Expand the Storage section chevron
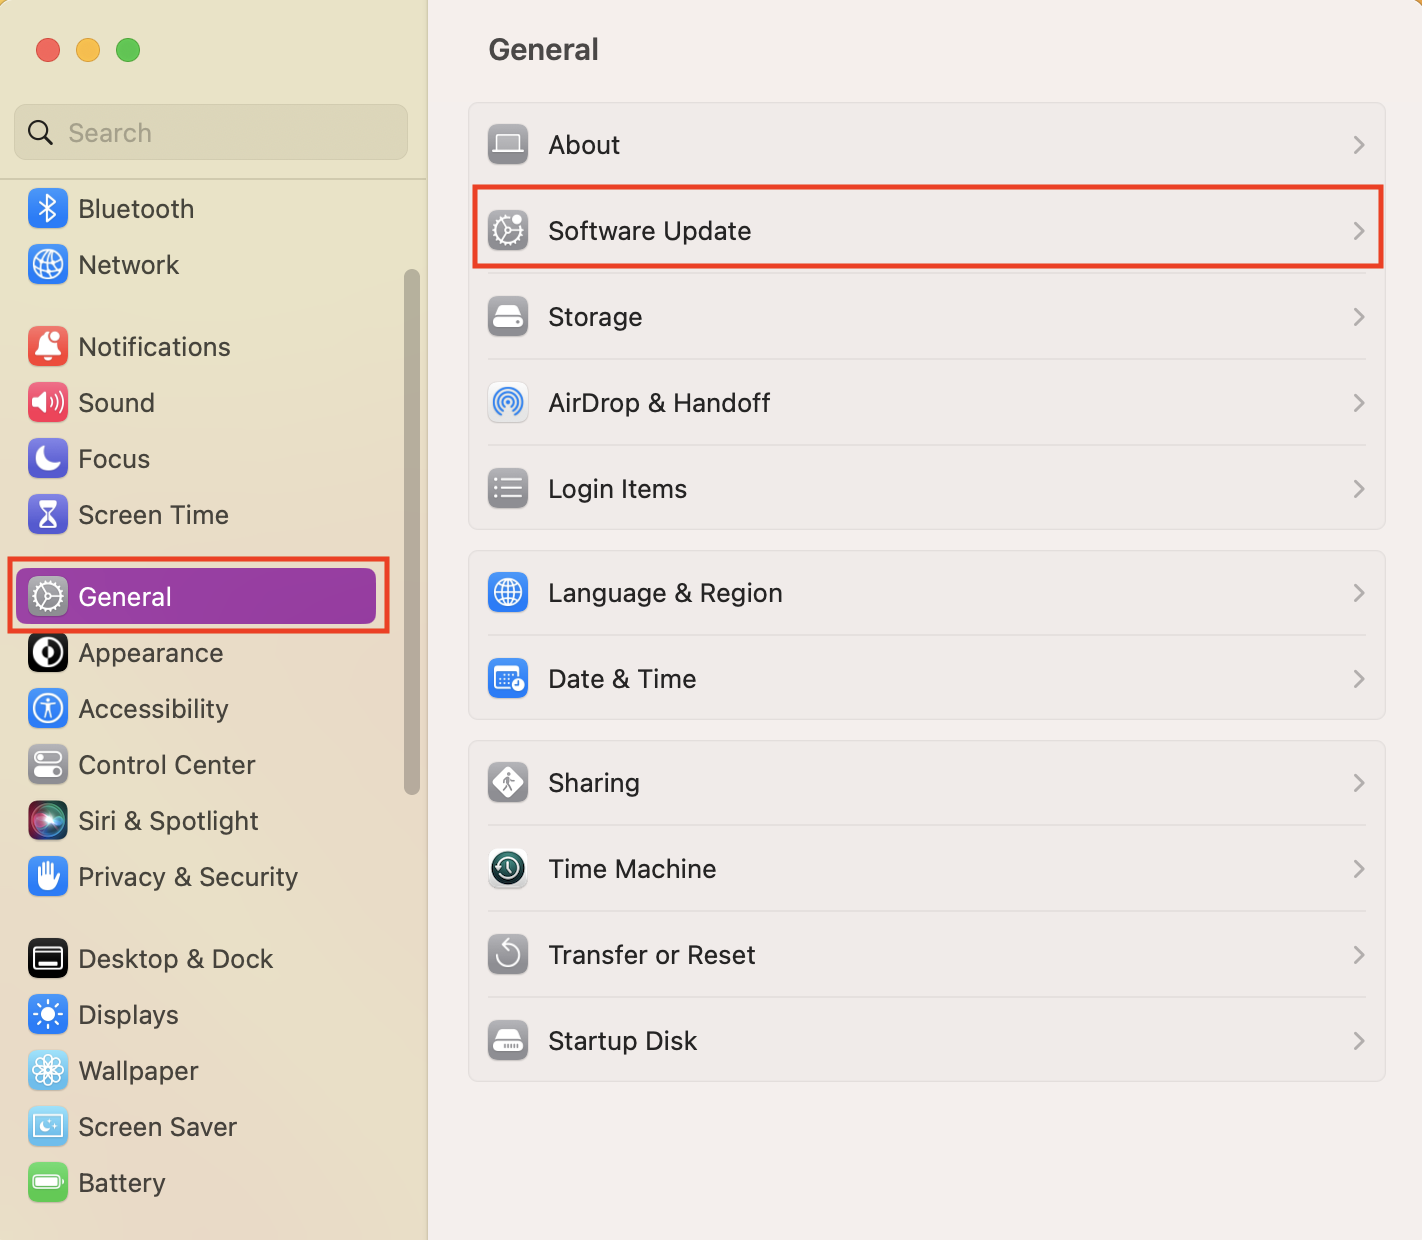1422x1240 pixels. click(1358, 316)
